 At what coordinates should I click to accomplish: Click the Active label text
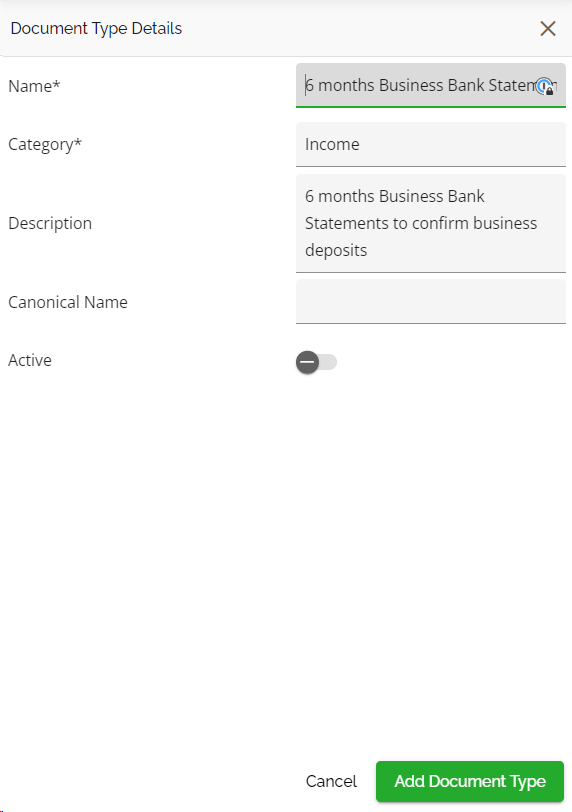[x=30, y=360]
